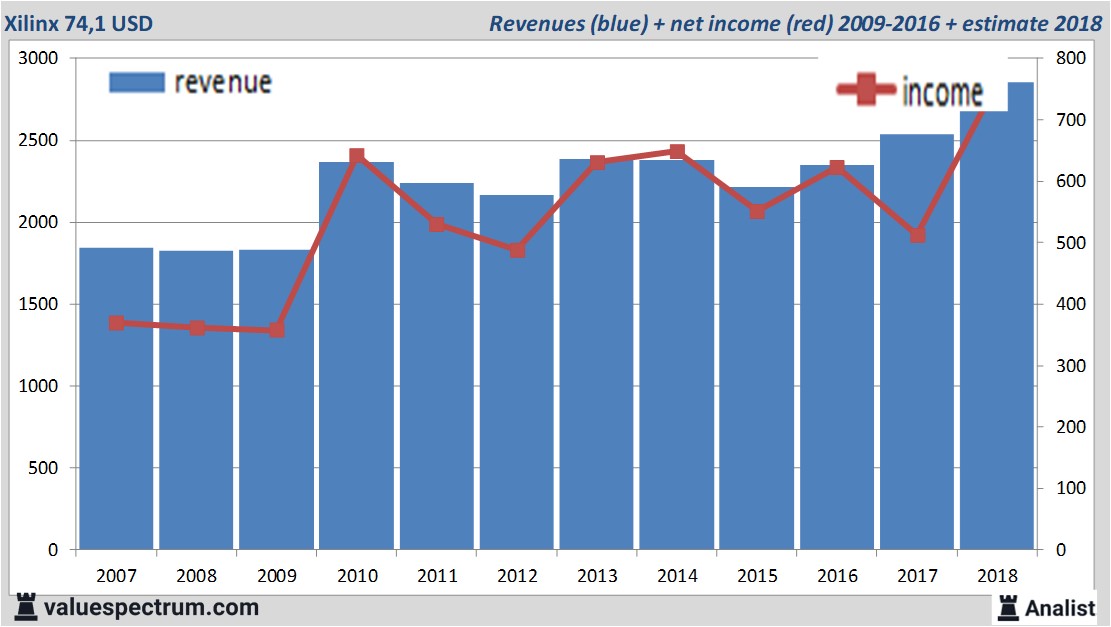Click the 2012 income data point

517,250
